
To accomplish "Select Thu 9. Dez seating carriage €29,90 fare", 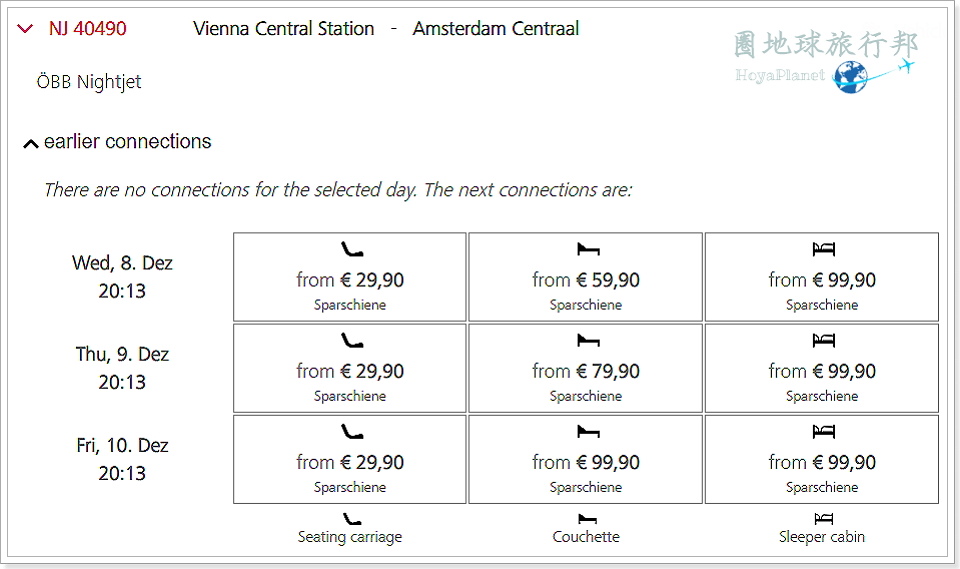I will pos(350,368).
